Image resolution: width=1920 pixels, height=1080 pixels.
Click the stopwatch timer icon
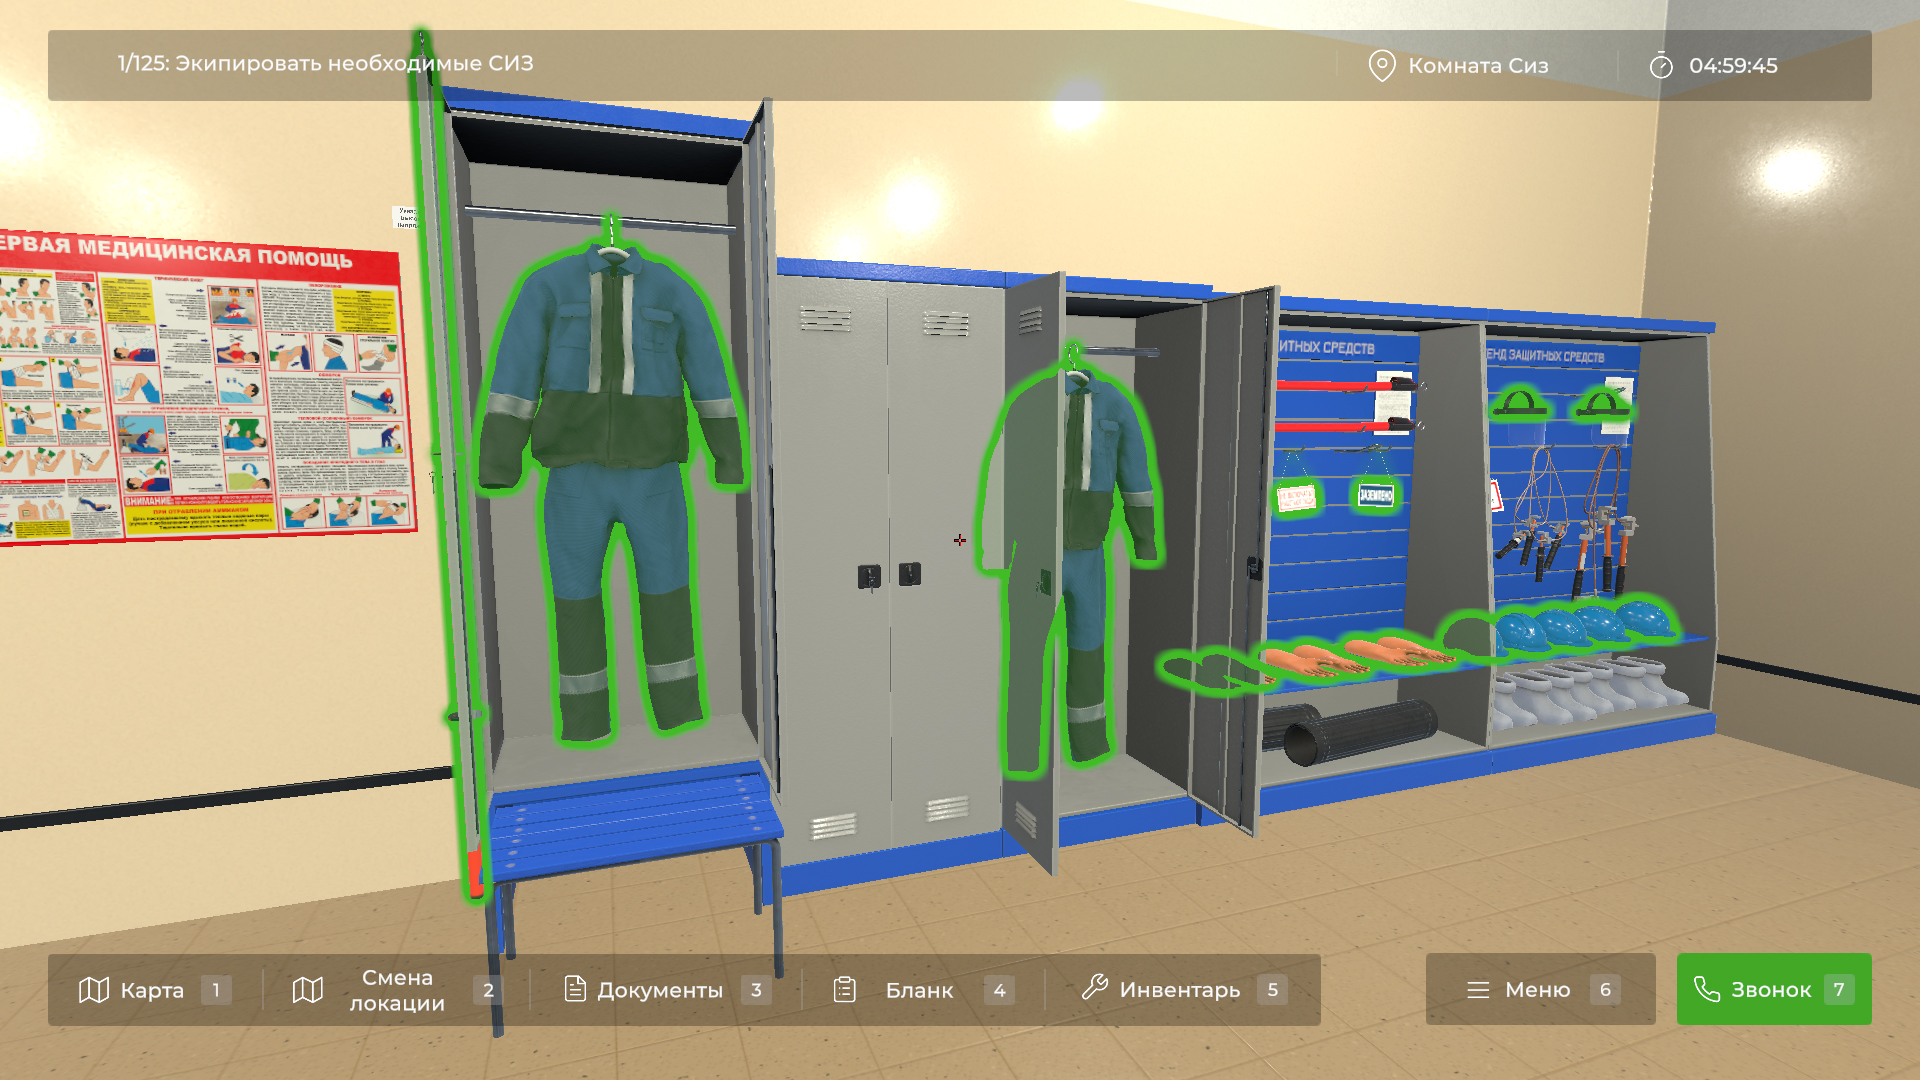point(1661,66)
